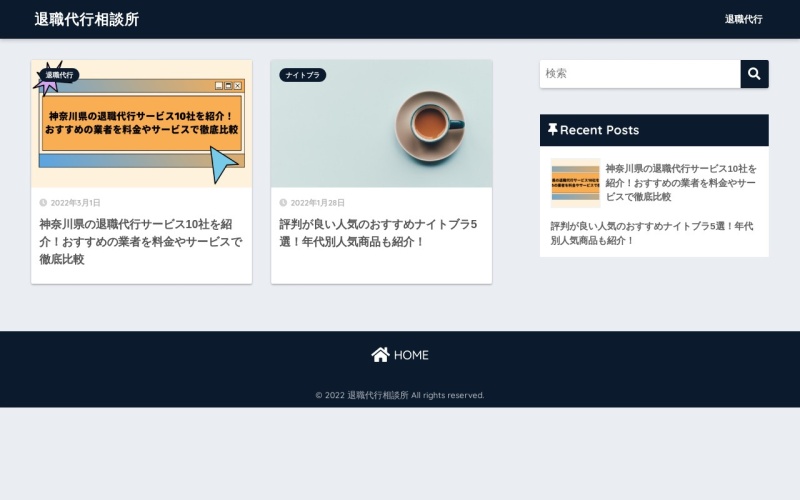Open the ナイトブラ5選 link in Recent Posts
The width and height of the screenshot is (800, 500).
pos(652,233)
